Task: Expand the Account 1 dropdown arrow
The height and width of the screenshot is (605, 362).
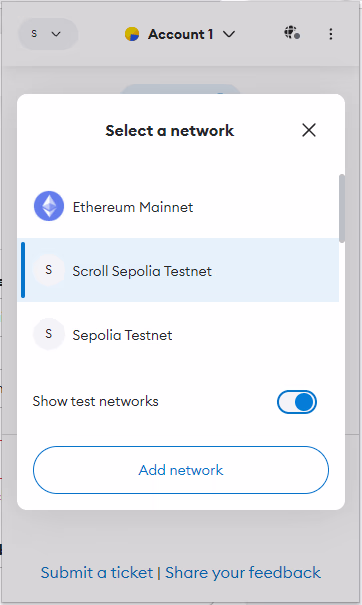Action: point(229,34)
